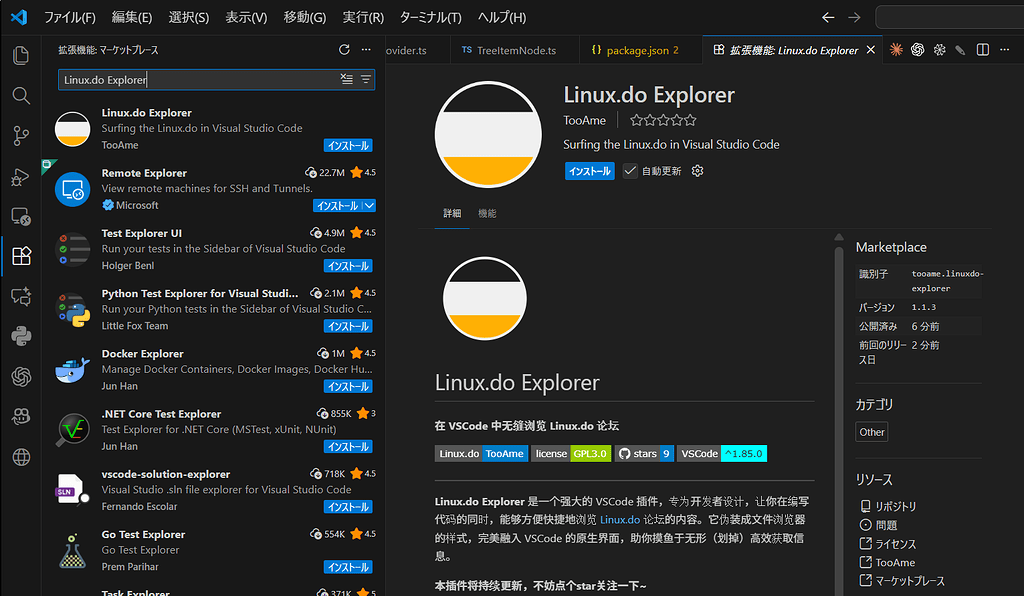Click the GitHub stars badge
The image size is (1024, 596).
tap(644, 454)
